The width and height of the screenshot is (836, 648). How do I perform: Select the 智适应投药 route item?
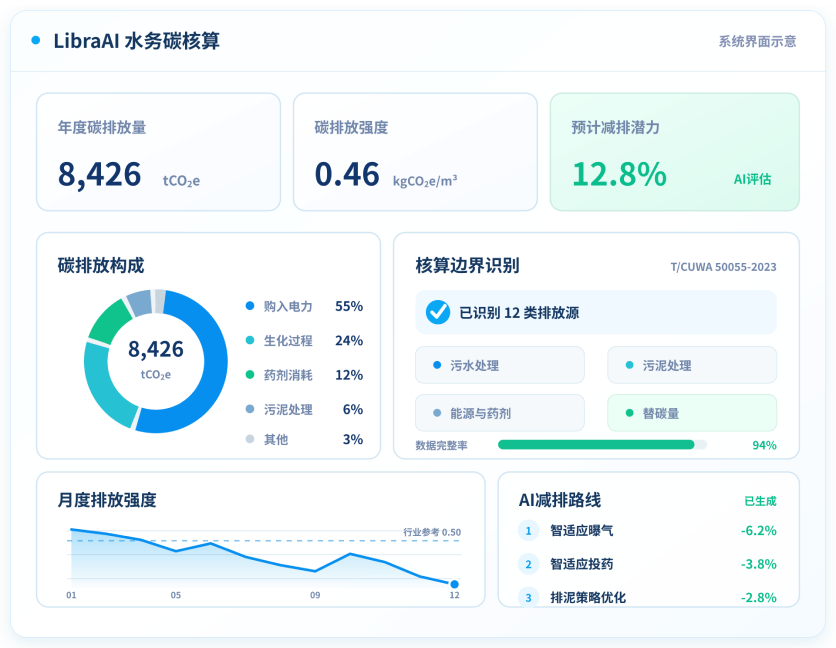pyautogui.click(x=647, y=564)
